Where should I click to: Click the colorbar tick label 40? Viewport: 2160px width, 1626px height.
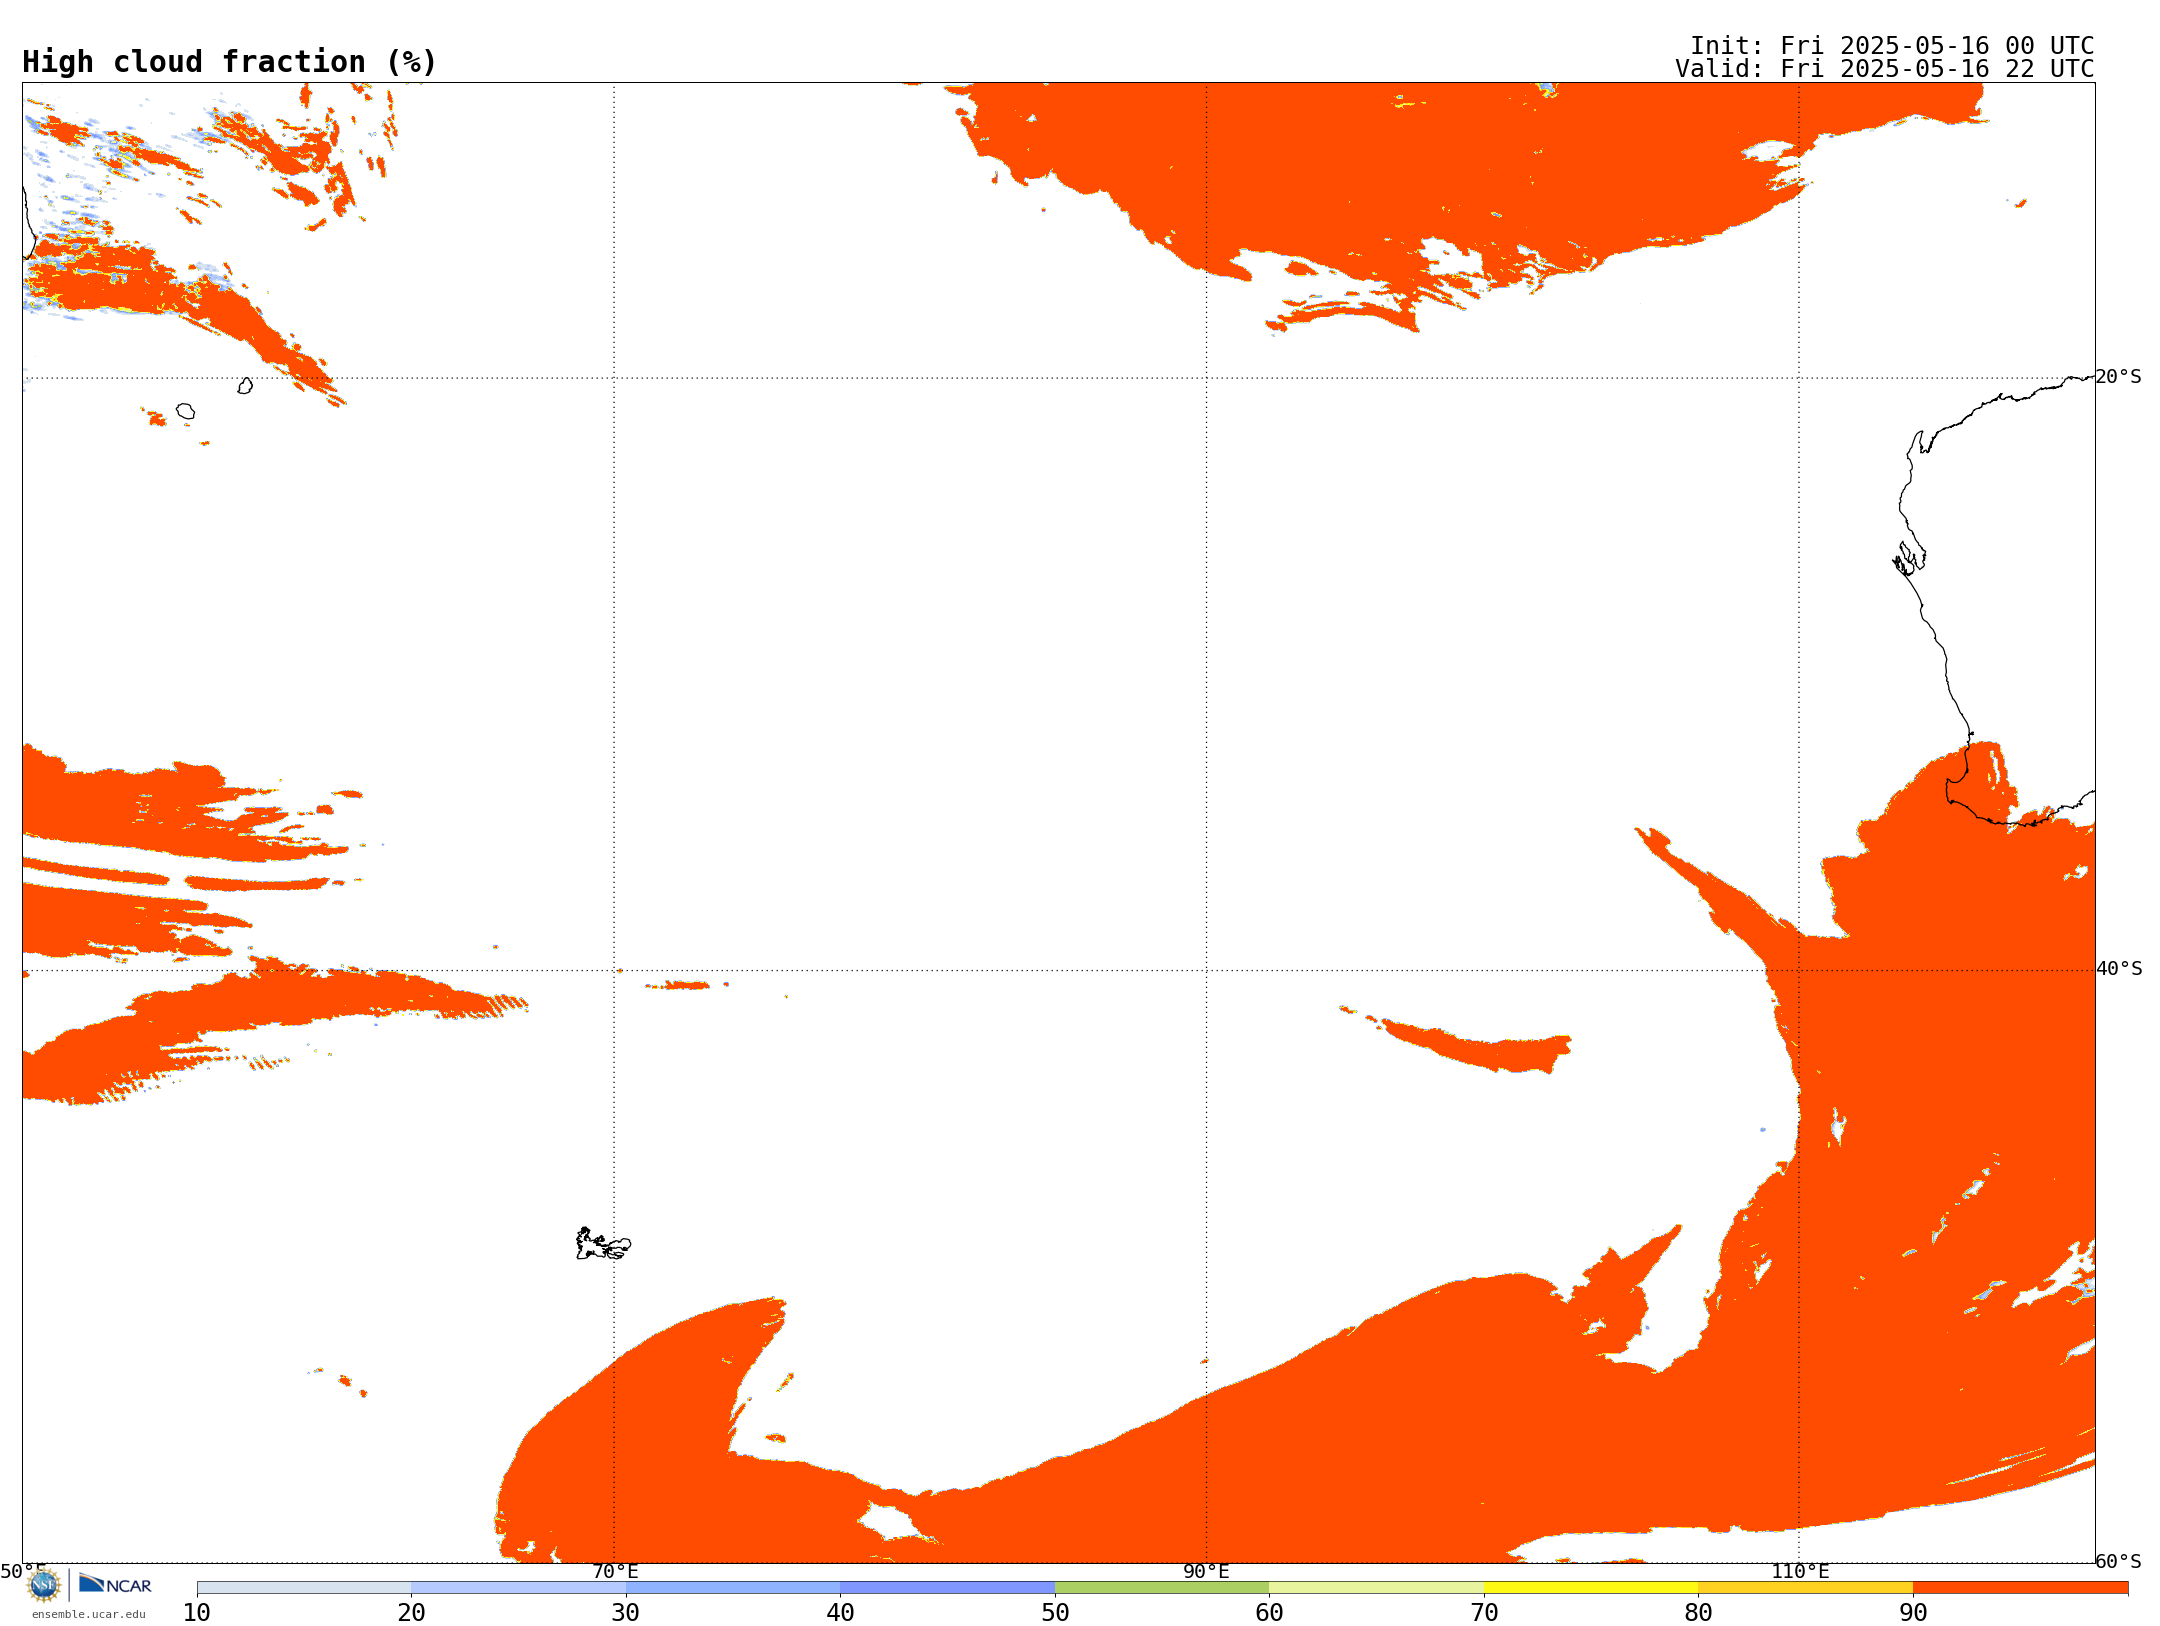[840, 1612]
